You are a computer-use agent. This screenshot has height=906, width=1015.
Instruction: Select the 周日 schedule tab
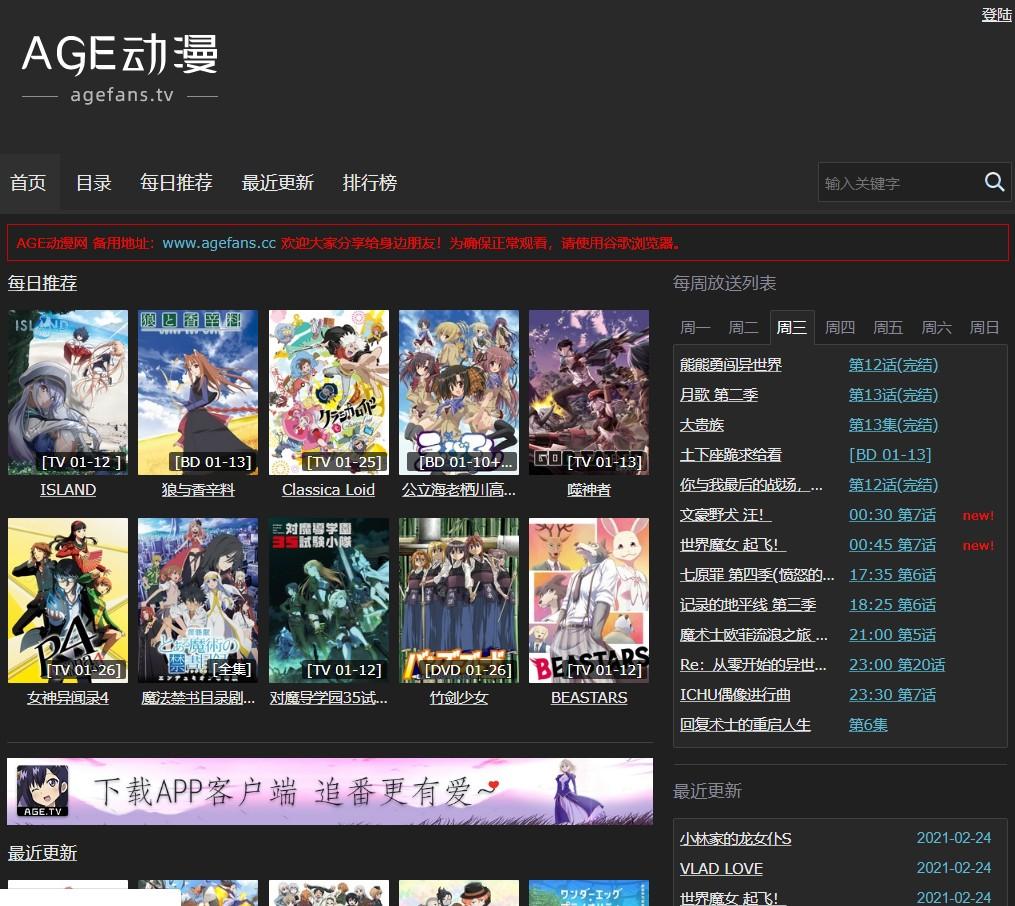(984, 328)
